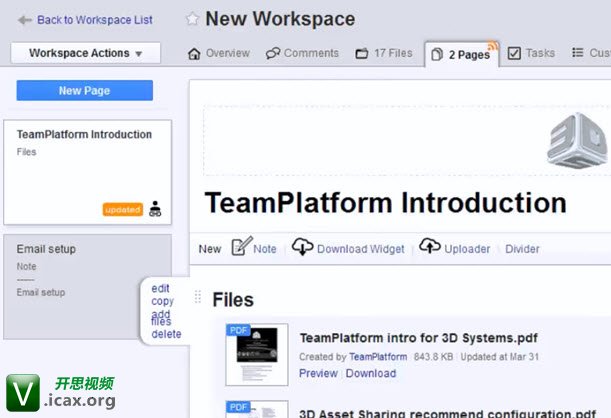Open the Workspace Actions dropdown
This screenshot has width=611, height=418.
[85, 53]
